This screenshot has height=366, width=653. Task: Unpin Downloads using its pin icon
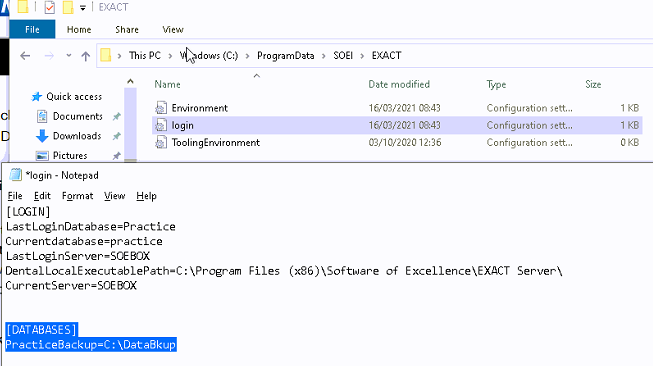pos(117,136)
